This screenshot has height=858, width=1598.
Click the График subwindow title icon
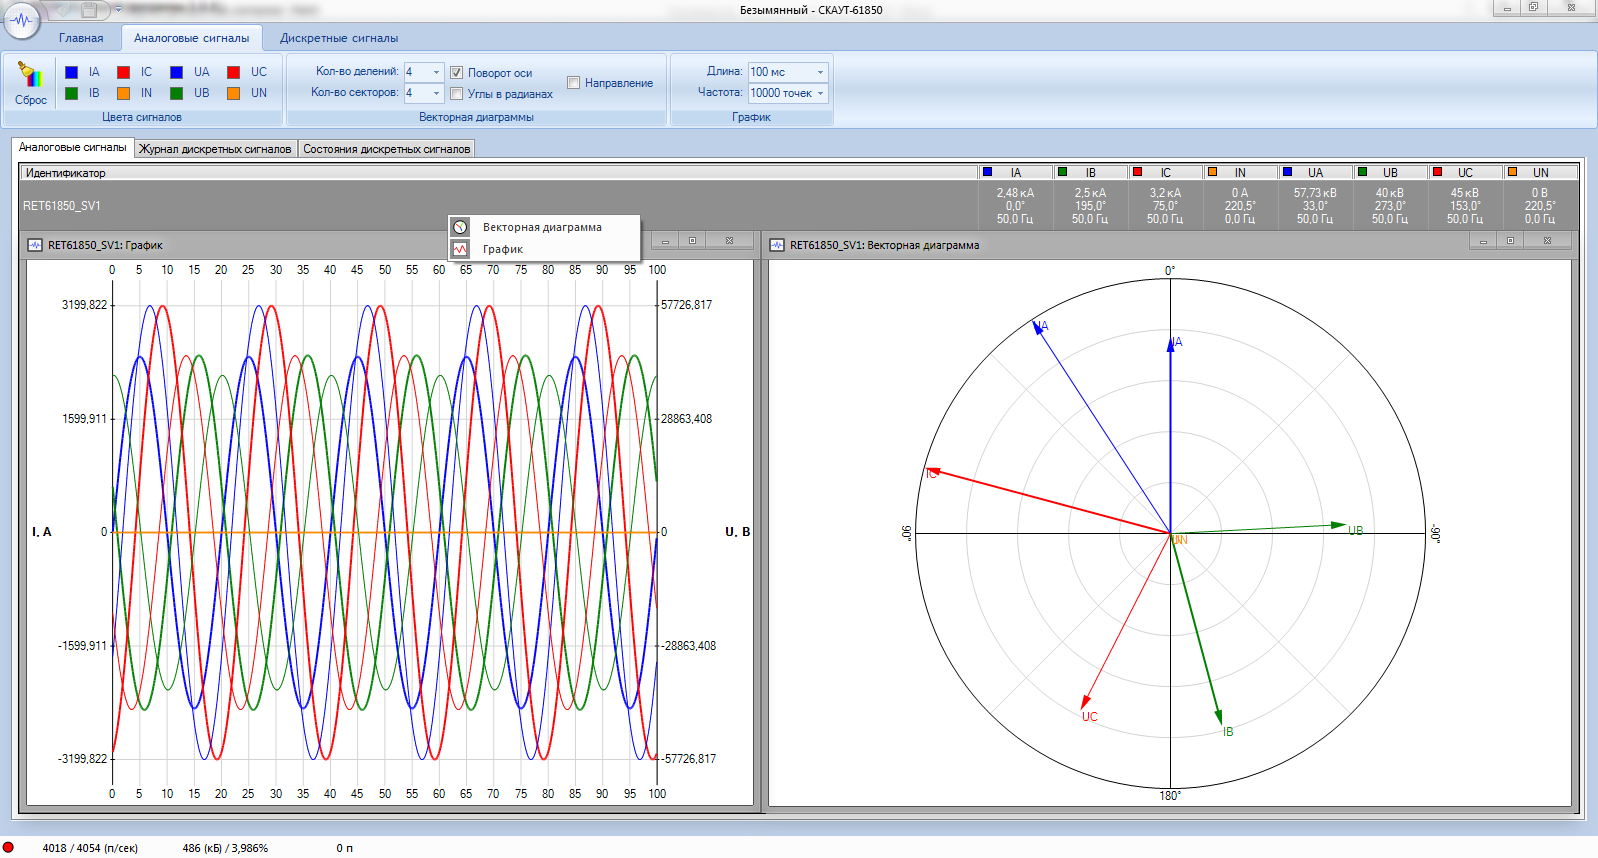point(35,245)
